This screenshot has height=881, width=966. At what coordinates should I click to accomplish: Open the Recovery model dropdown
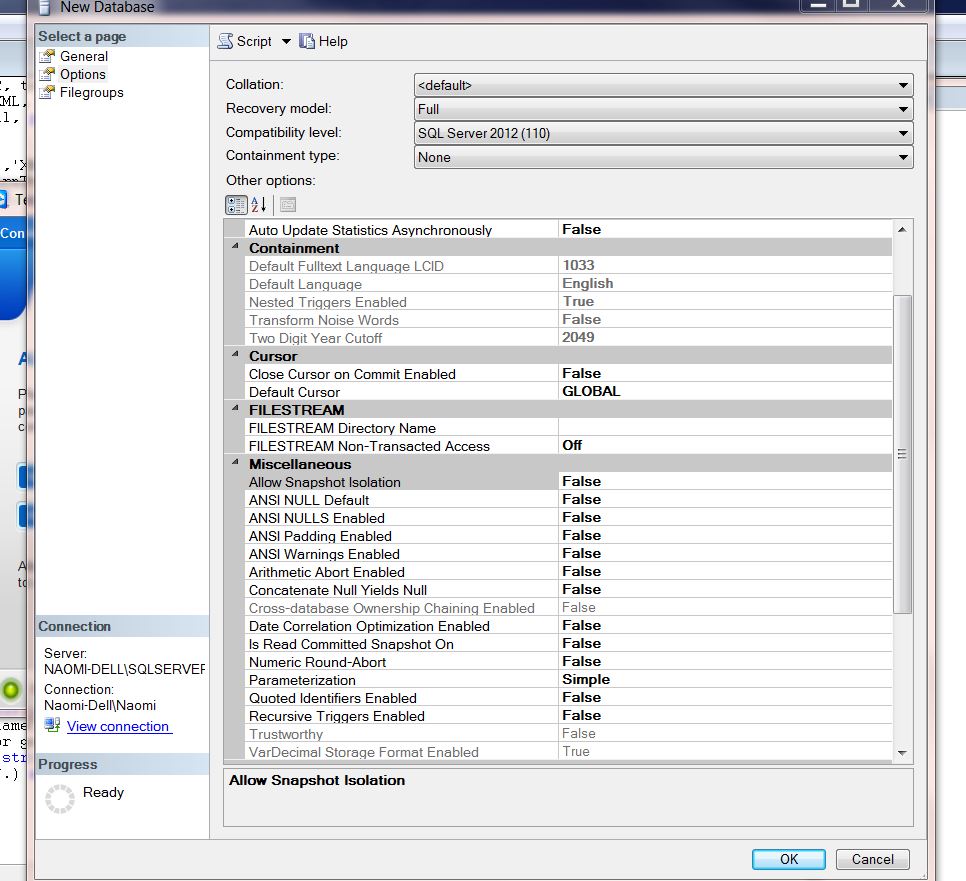(x=903, y=109)
